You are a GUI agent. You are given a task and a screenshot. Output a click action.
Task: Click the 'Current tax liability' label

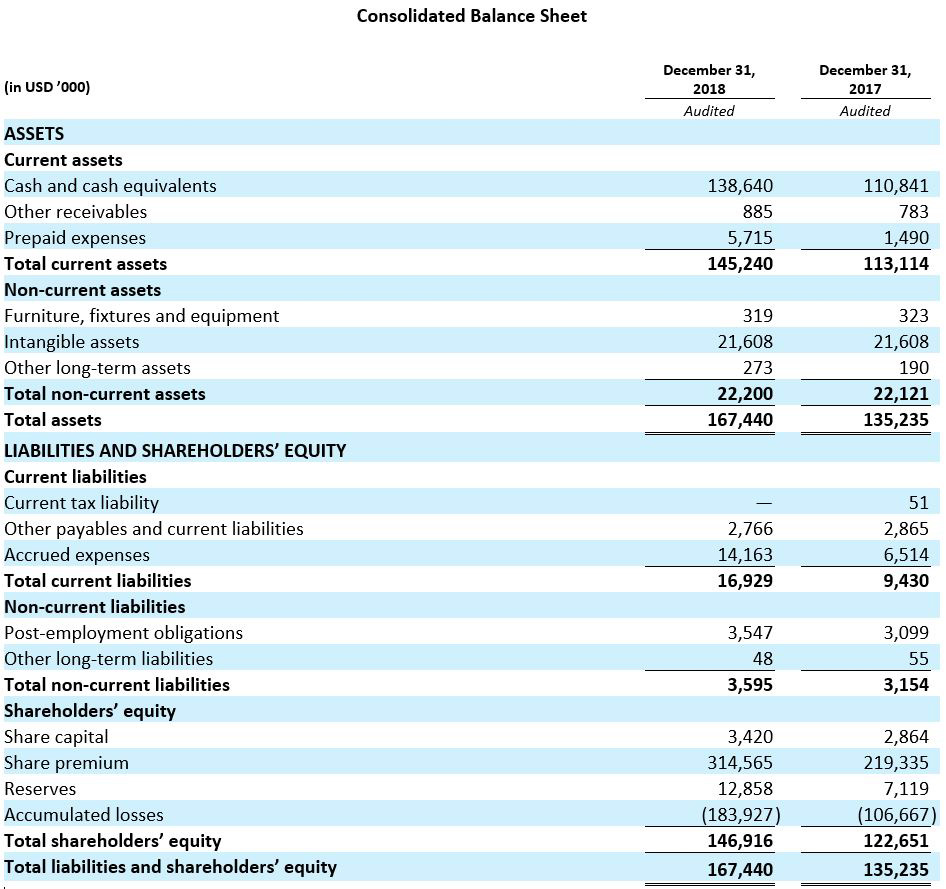pyautogui.click(x=81, y=503)
